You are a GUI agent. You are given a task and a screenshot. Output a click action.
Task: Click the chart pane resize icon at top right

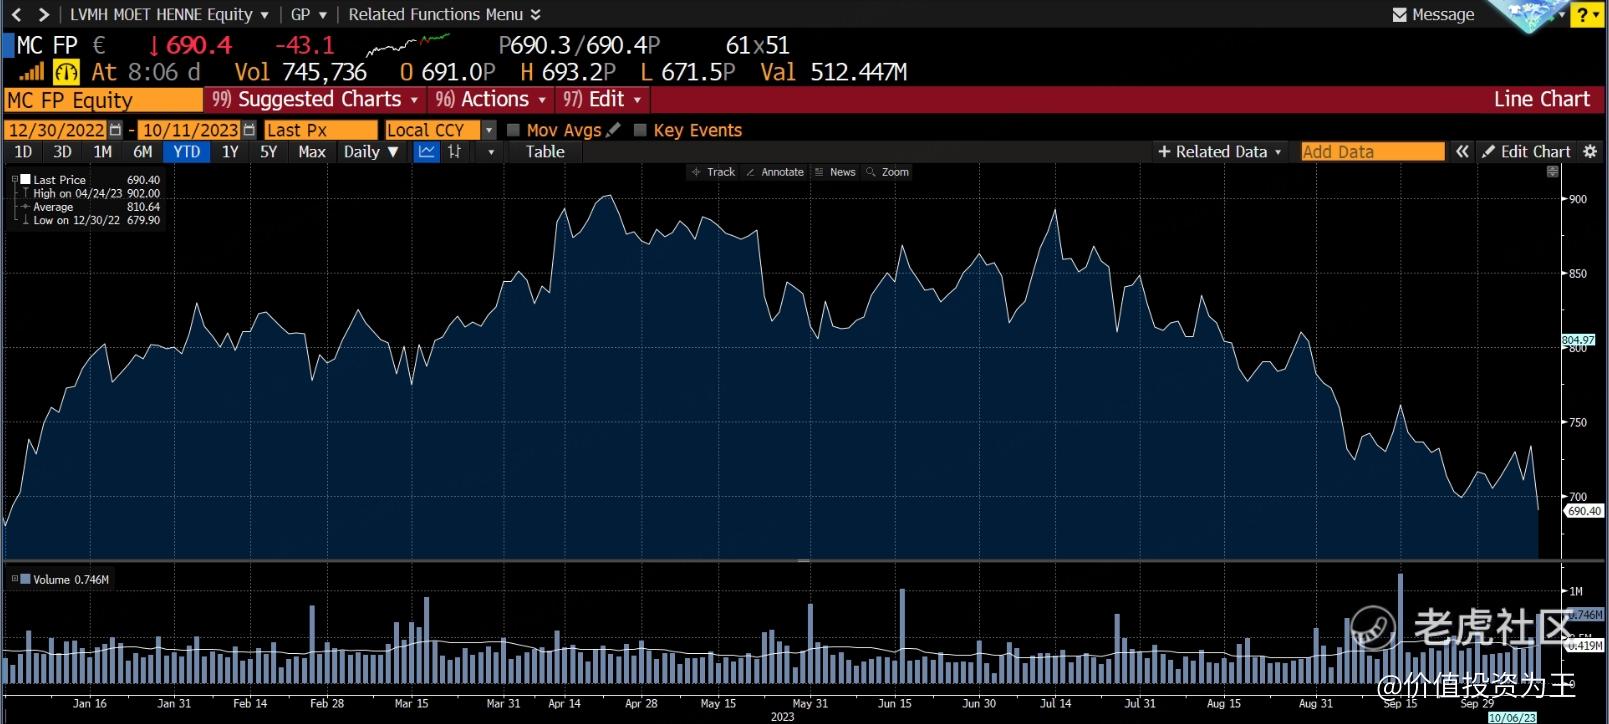tap(1552, 172)
